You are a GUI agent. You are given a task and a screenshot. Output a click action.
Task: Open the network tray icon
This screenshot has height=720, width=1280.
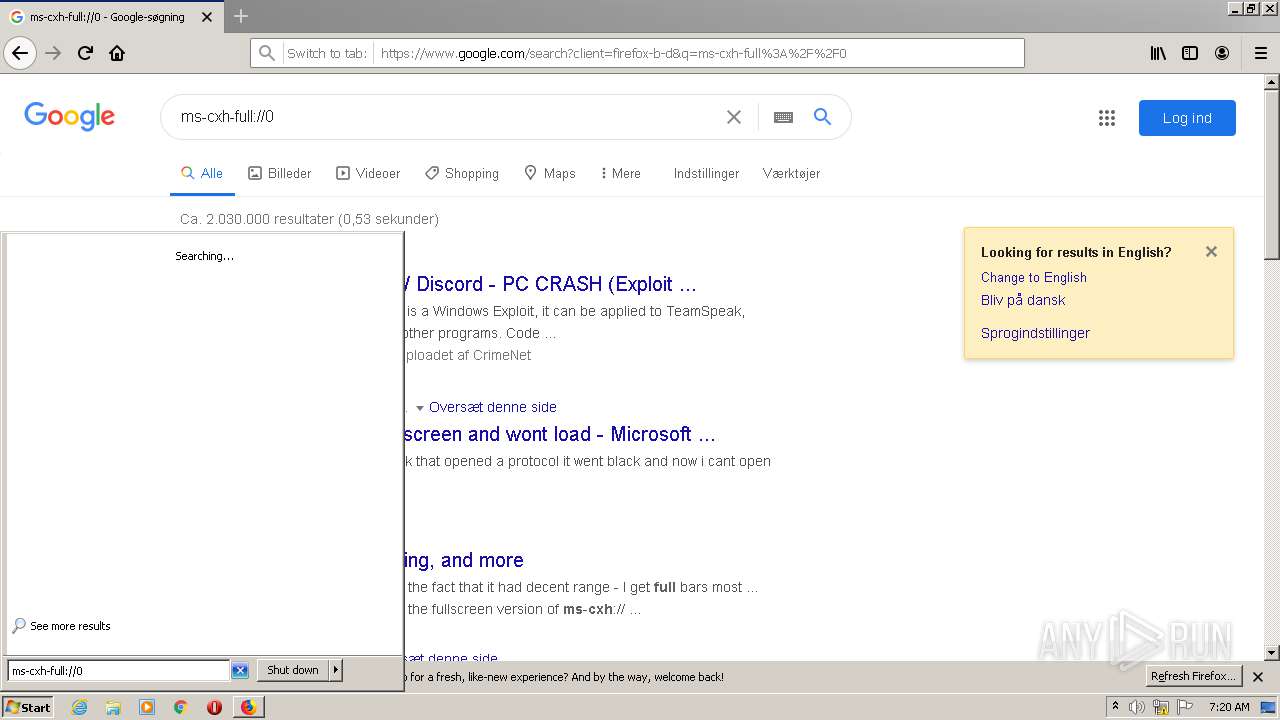(1161, 707)
